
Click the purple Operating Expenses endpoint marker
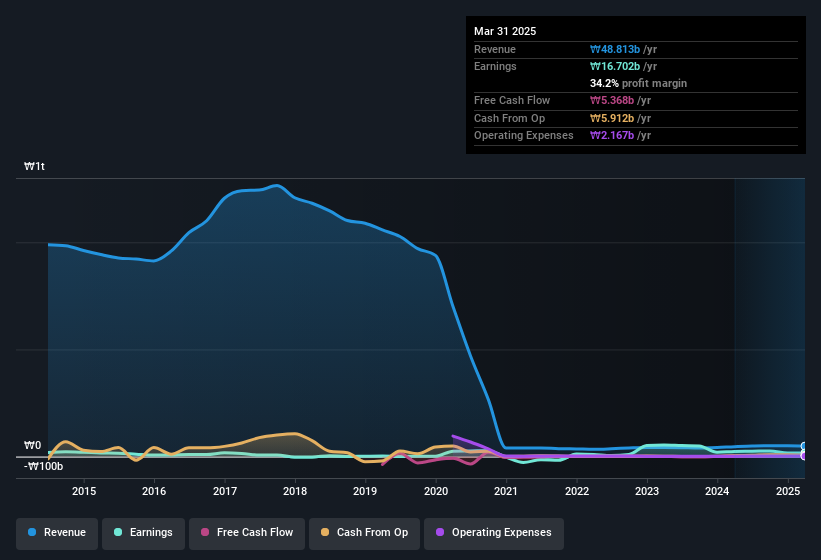point(804,456)
